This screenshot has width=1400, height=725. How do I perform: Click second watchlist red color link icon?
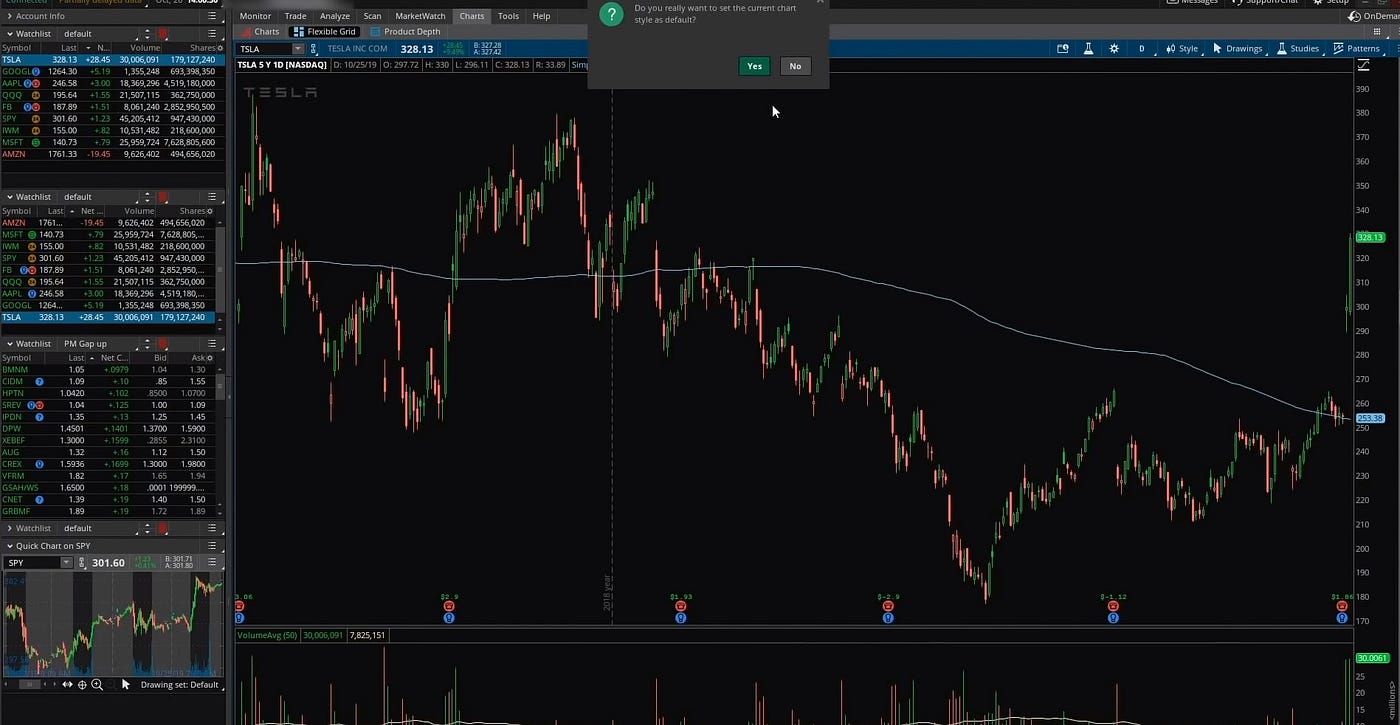point(163,197)
